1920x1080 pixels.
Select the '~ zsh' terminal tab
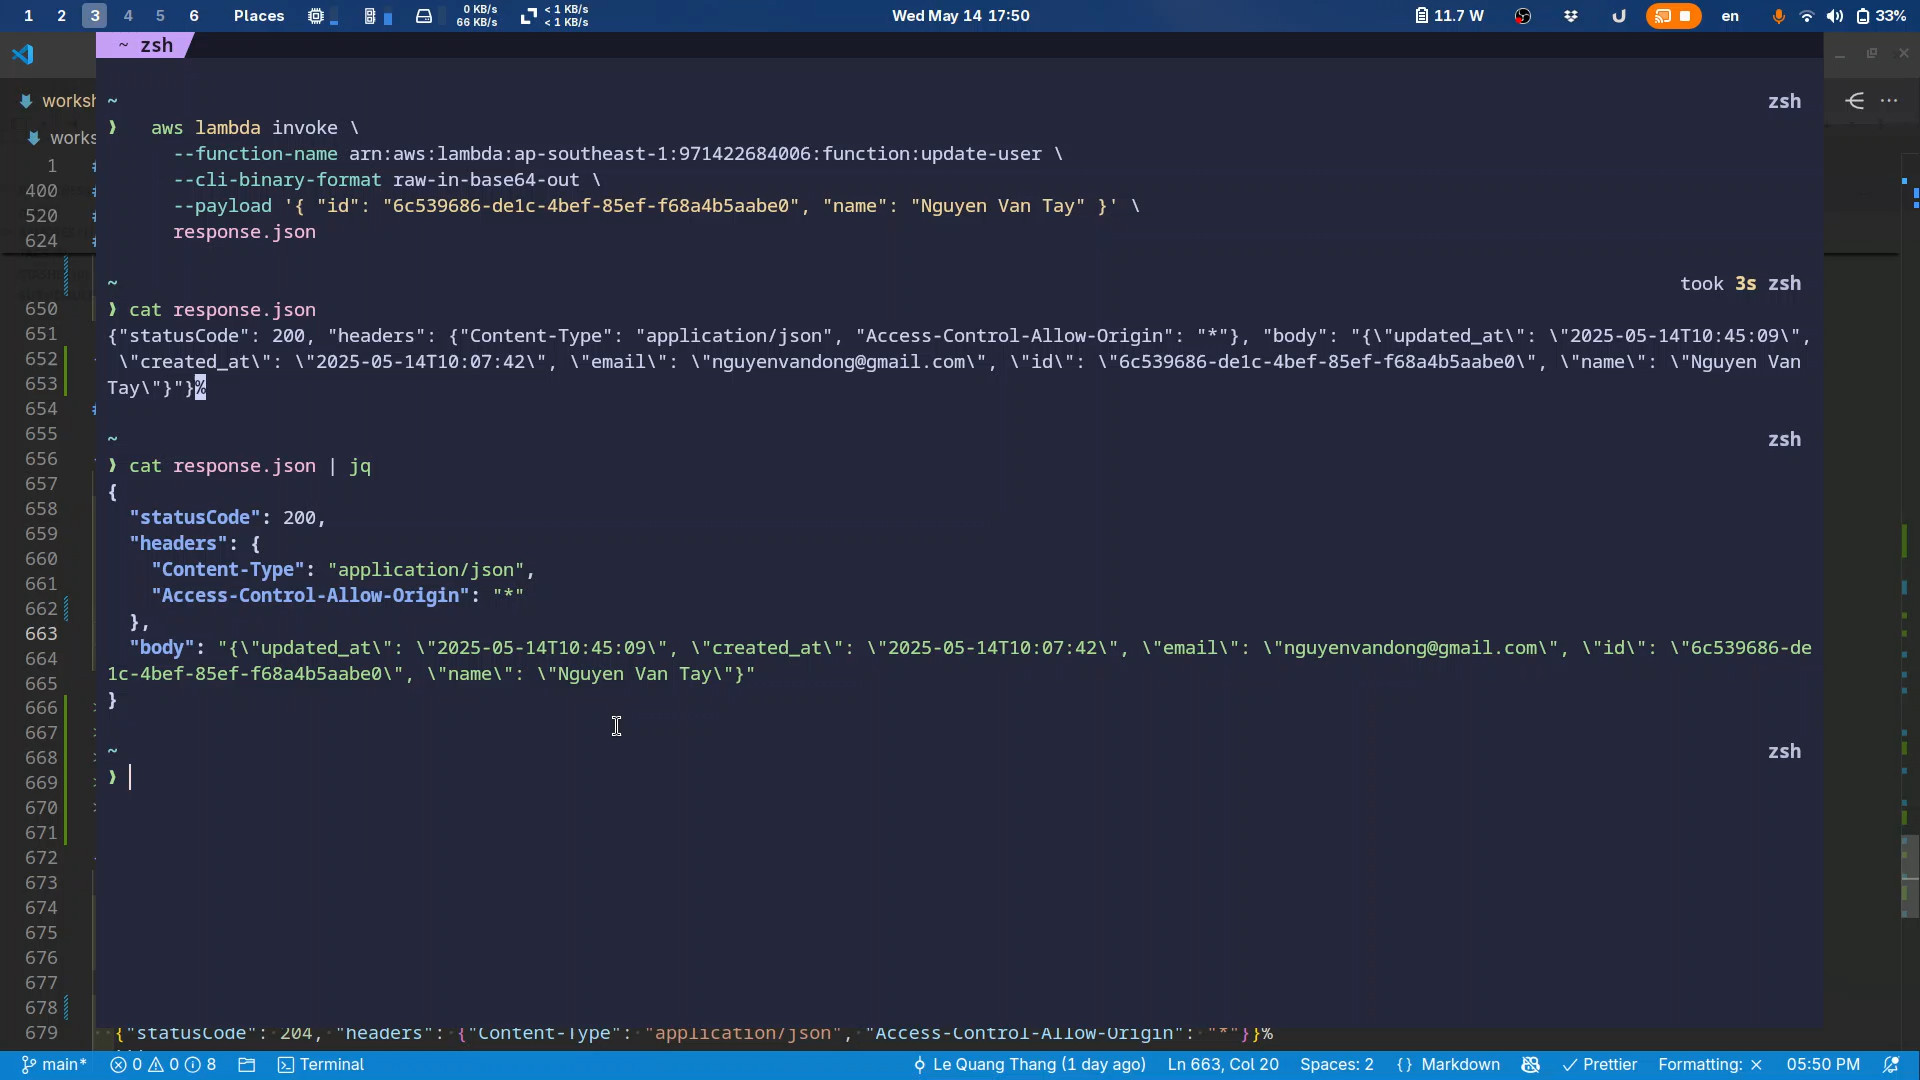coord(146,45)
